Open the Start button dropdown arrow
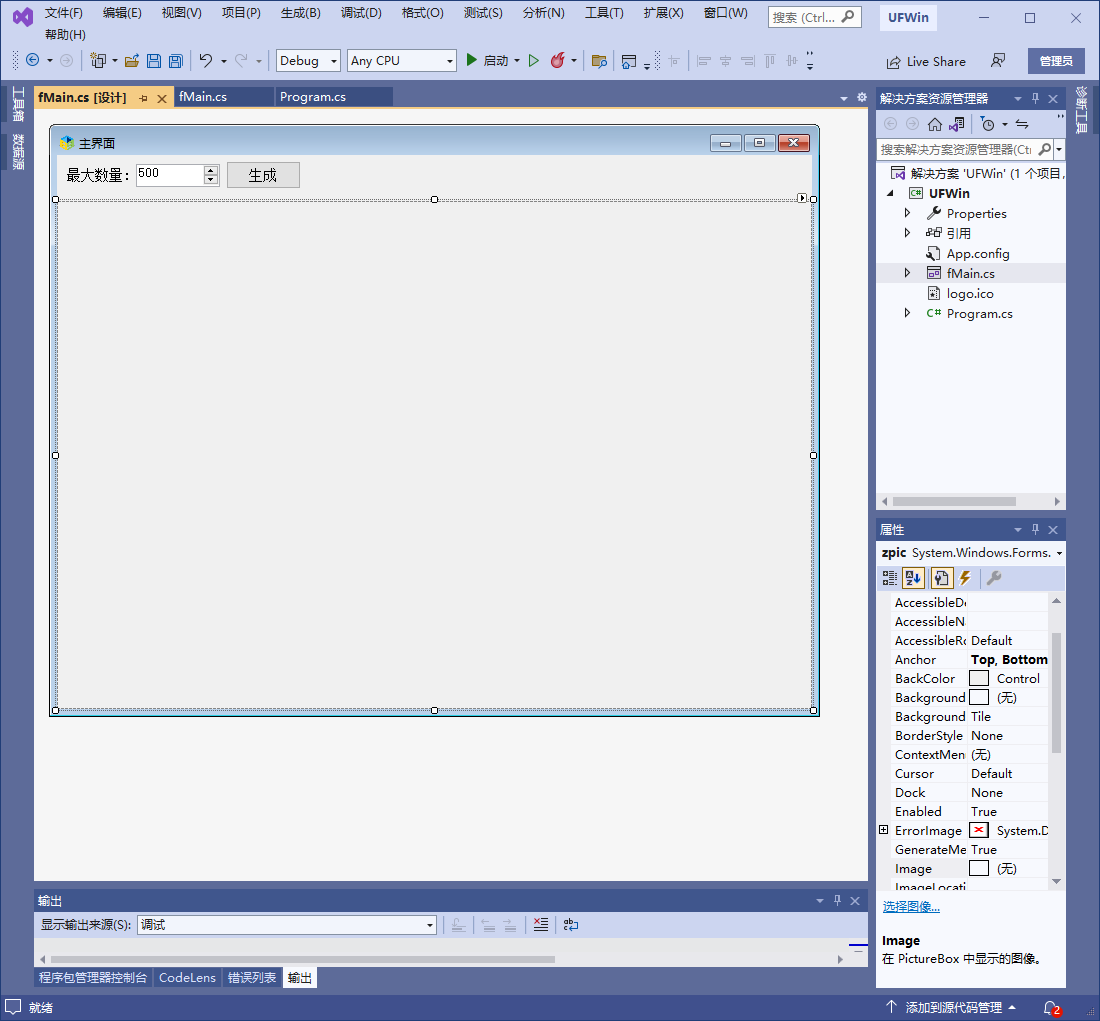 pyautogui.click(x=517, y=61)
